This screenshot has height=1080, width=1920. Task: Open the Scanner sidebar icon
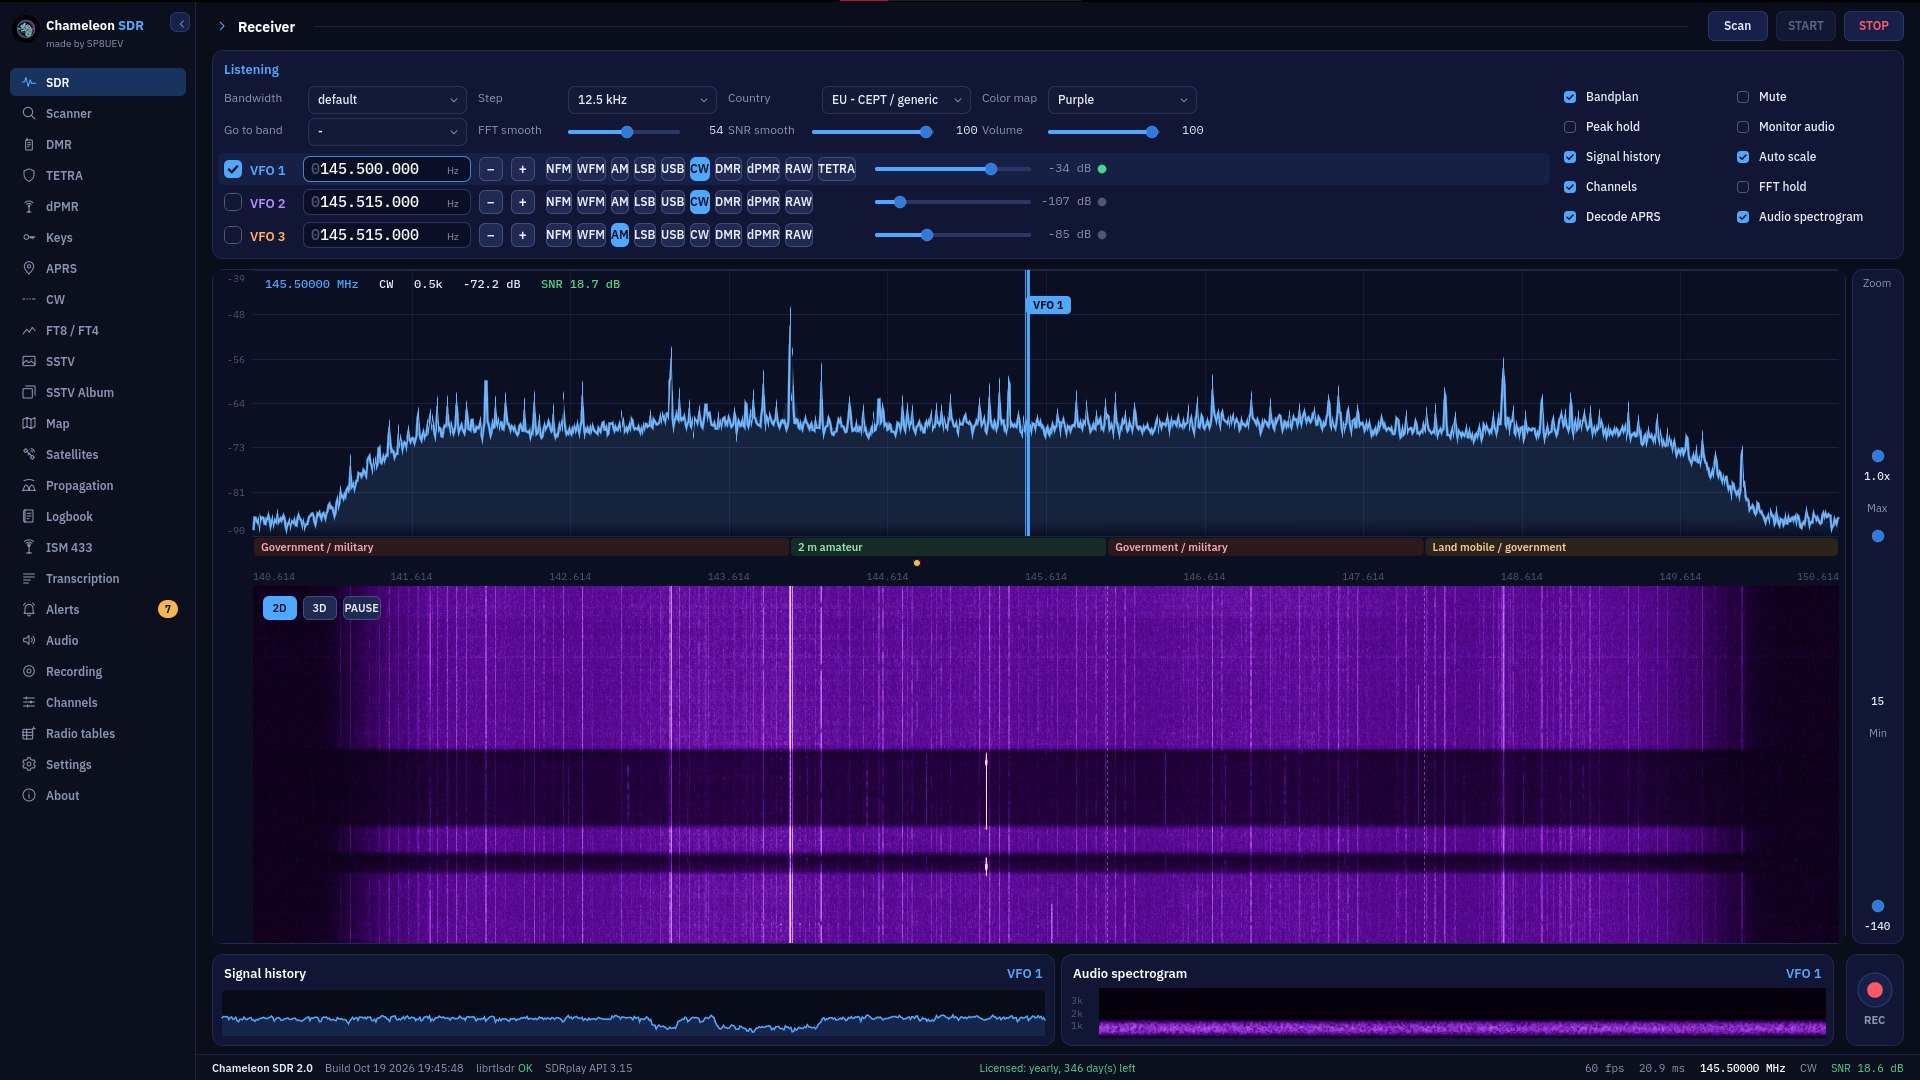click(x=29, y=113)
